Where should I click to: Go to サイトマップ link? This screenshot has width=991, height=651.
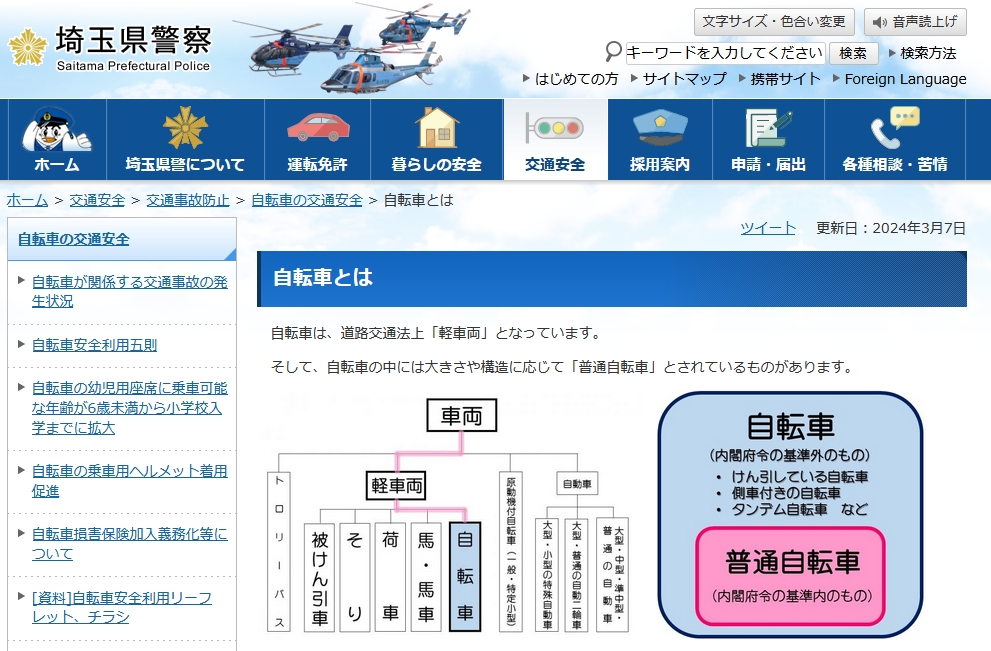click(684, 79)
